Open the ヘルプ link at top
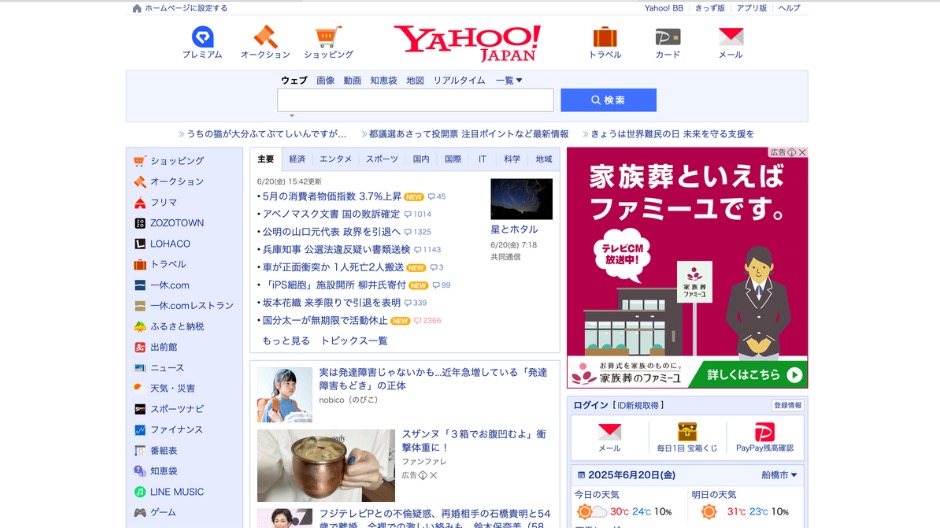Image resolution: width=940 pixels, height=528 pixels. (789, 8)
